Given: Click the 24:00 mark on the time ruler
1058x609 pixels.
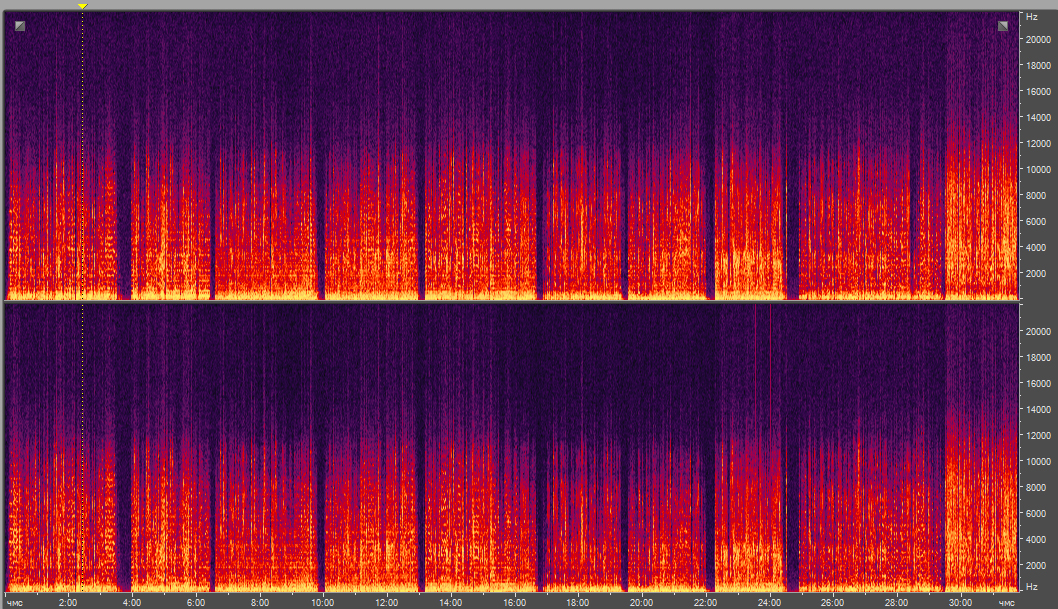Looking at the screenshot, I should pos(769,603).
